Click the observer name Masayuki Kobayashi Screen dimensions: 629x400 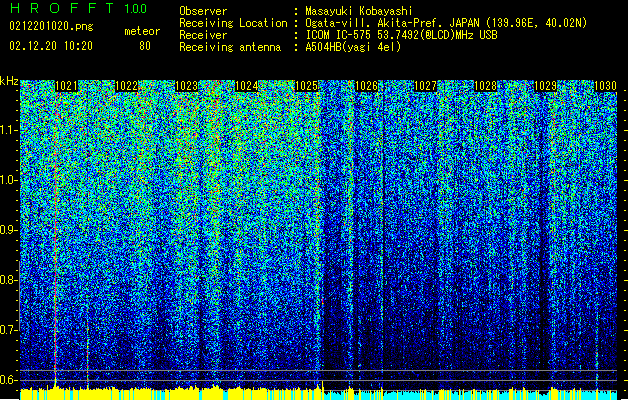click(359, 11)
